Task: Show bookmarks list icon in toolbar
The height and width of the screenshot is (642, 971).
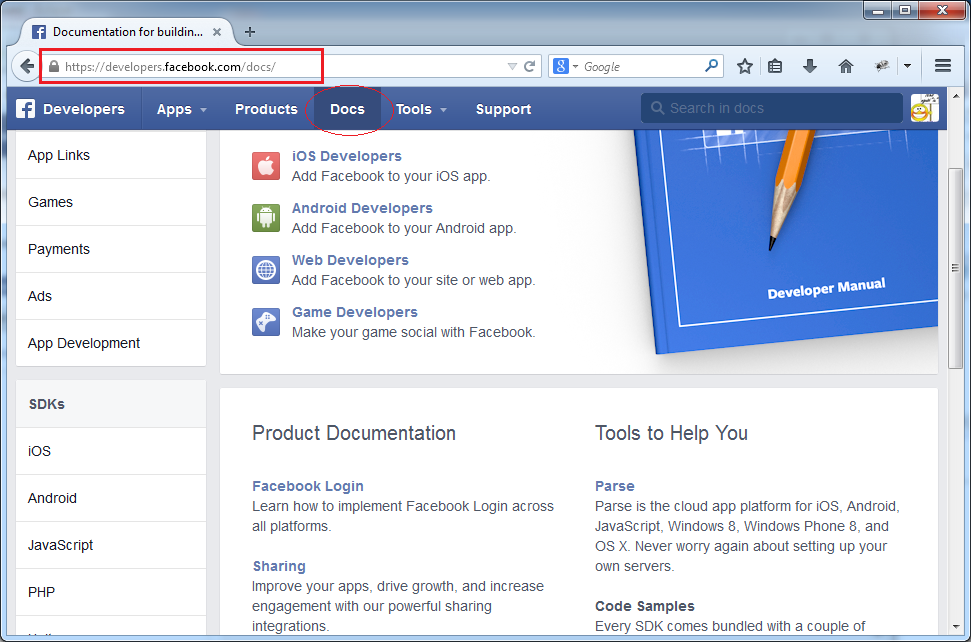Action: (x=775, y=66)
